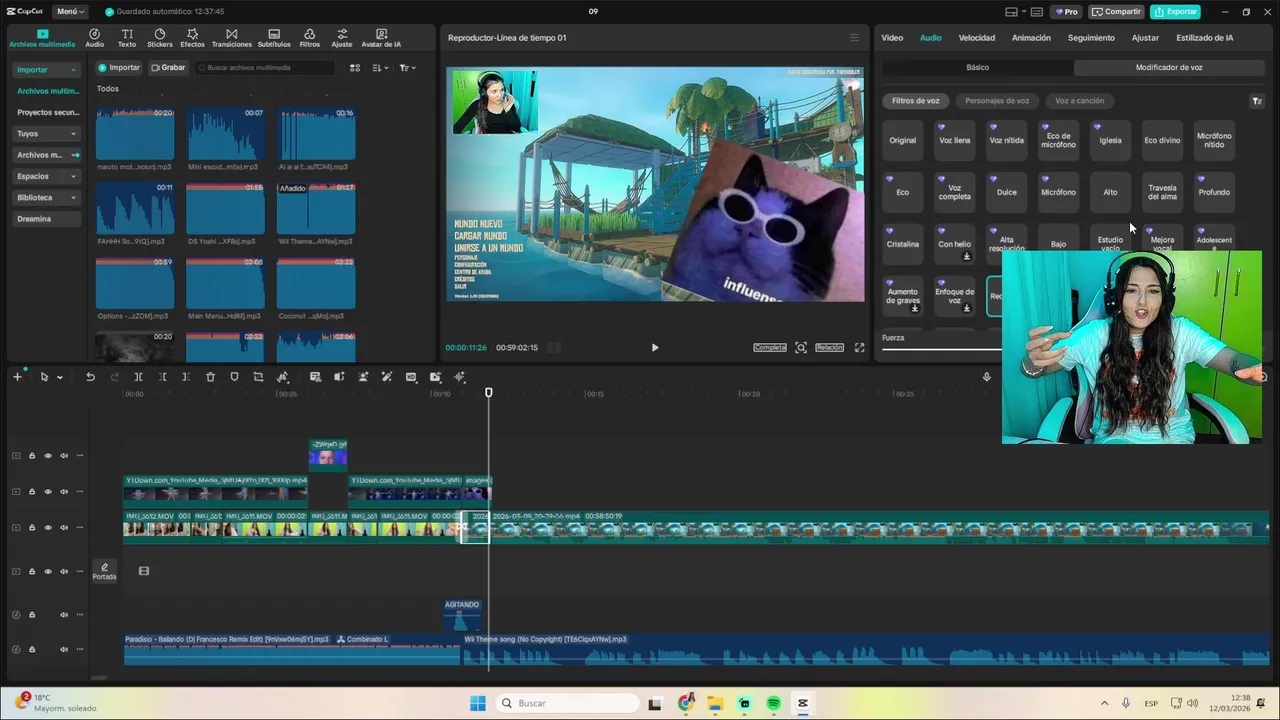
Task: Open the Stickers panel
Action: coord(160,38)
